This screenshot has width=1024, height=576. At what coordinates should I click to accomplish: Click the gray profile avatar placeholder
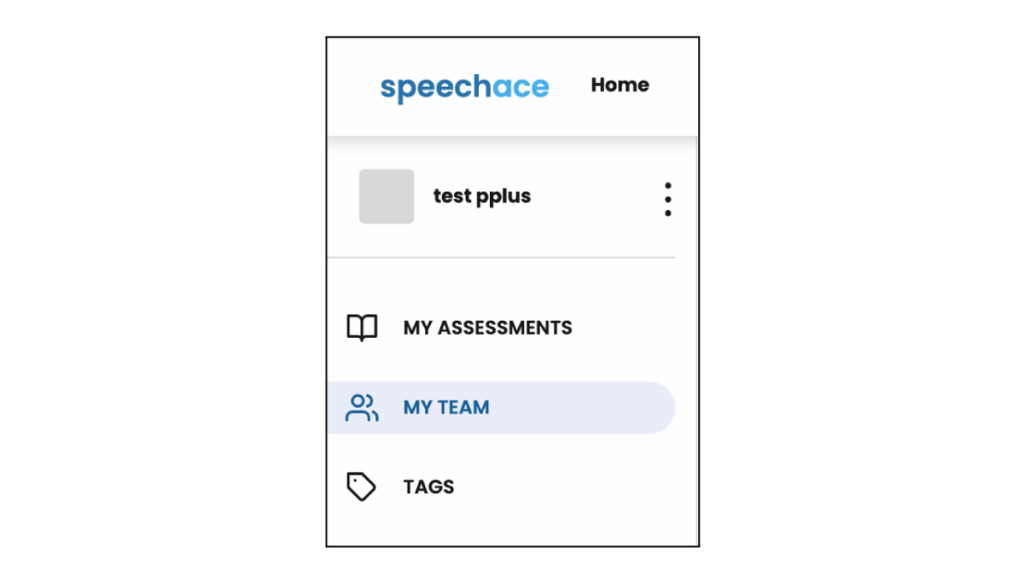point(386,196)
